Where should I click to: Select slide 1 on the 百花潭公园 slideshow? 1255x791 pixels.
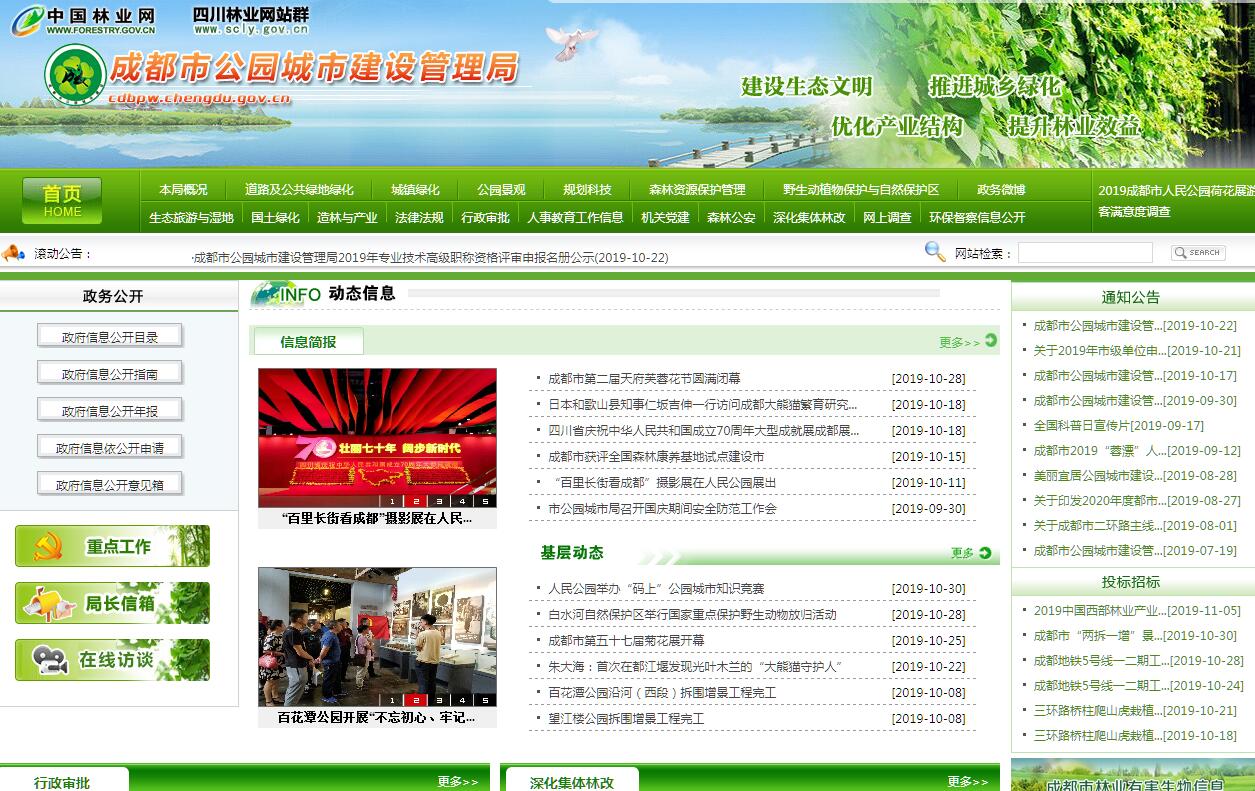tap(393, 700)
